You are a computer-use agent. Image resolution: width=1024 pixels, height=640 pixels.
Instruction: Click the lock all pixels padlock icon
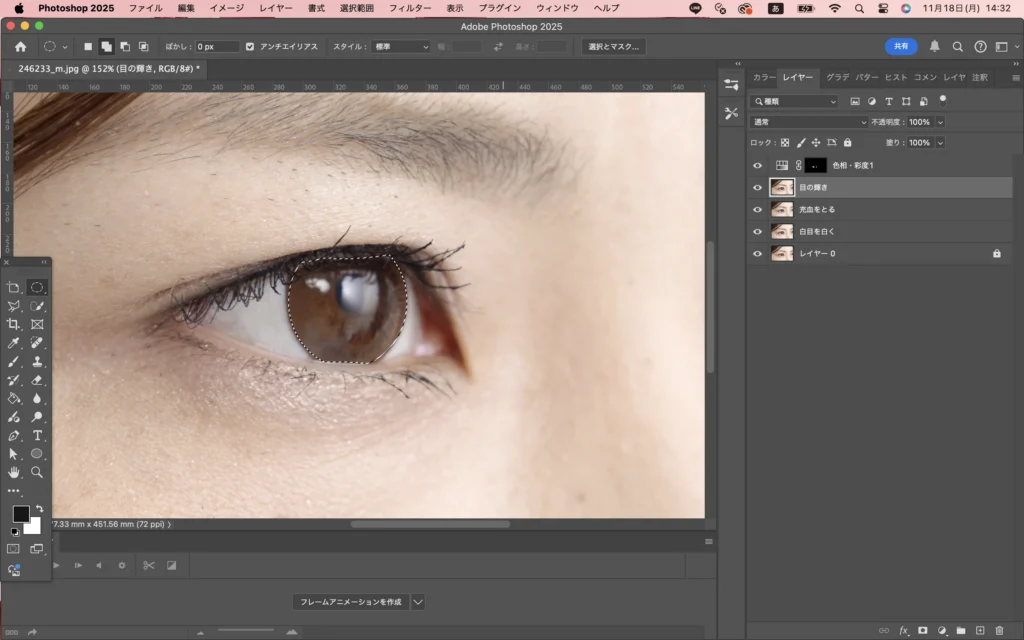point(847,143)
